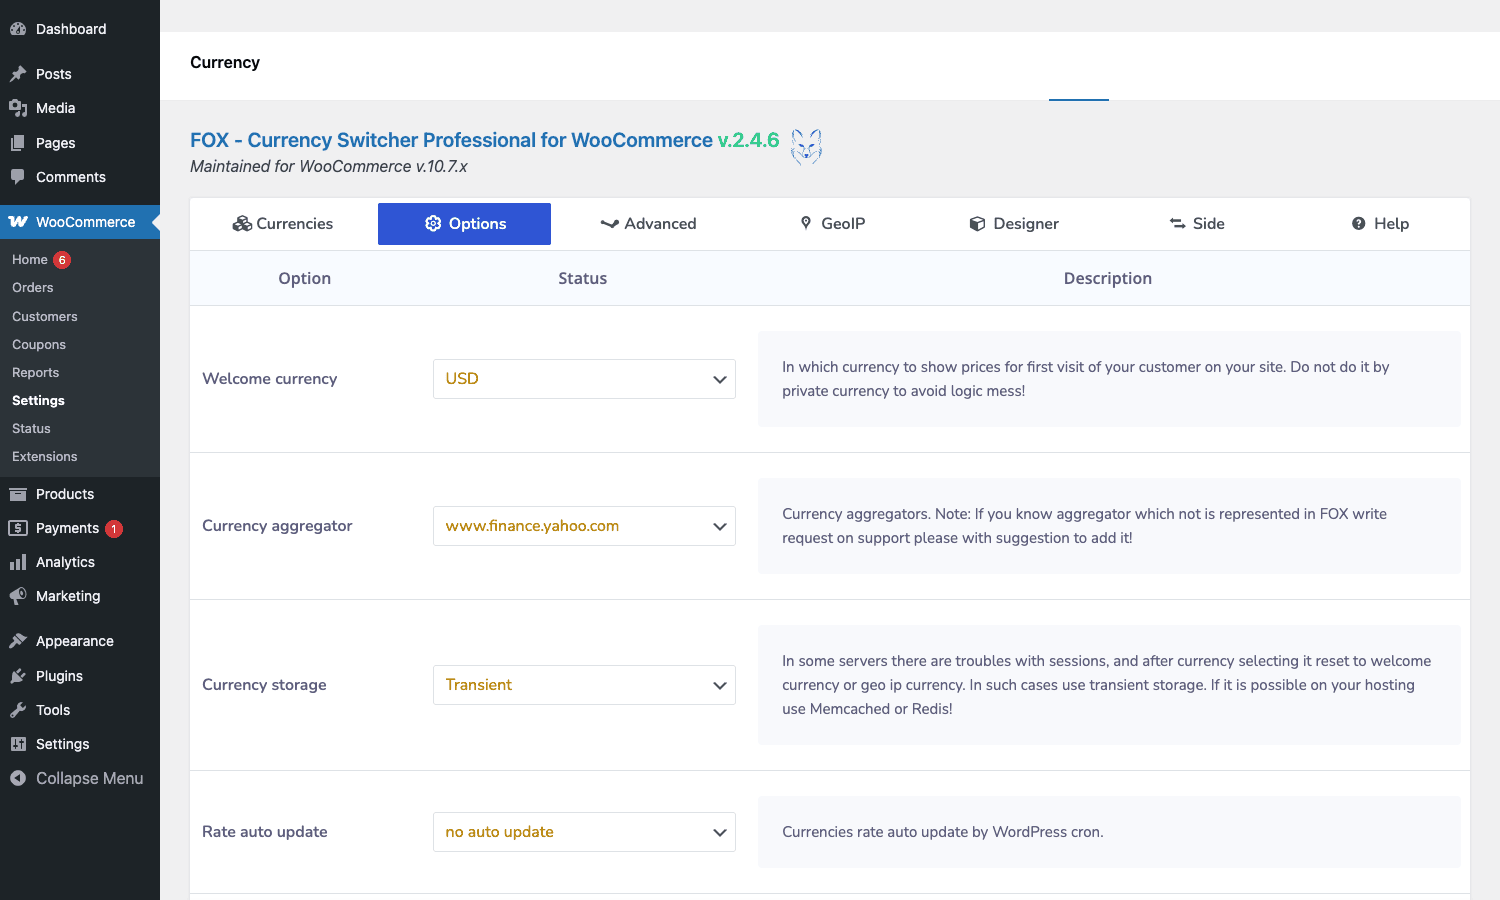This screenshot has height=900, width=1500.
Task: Open WooCommerce Status page
Action: tap(31, 429)
